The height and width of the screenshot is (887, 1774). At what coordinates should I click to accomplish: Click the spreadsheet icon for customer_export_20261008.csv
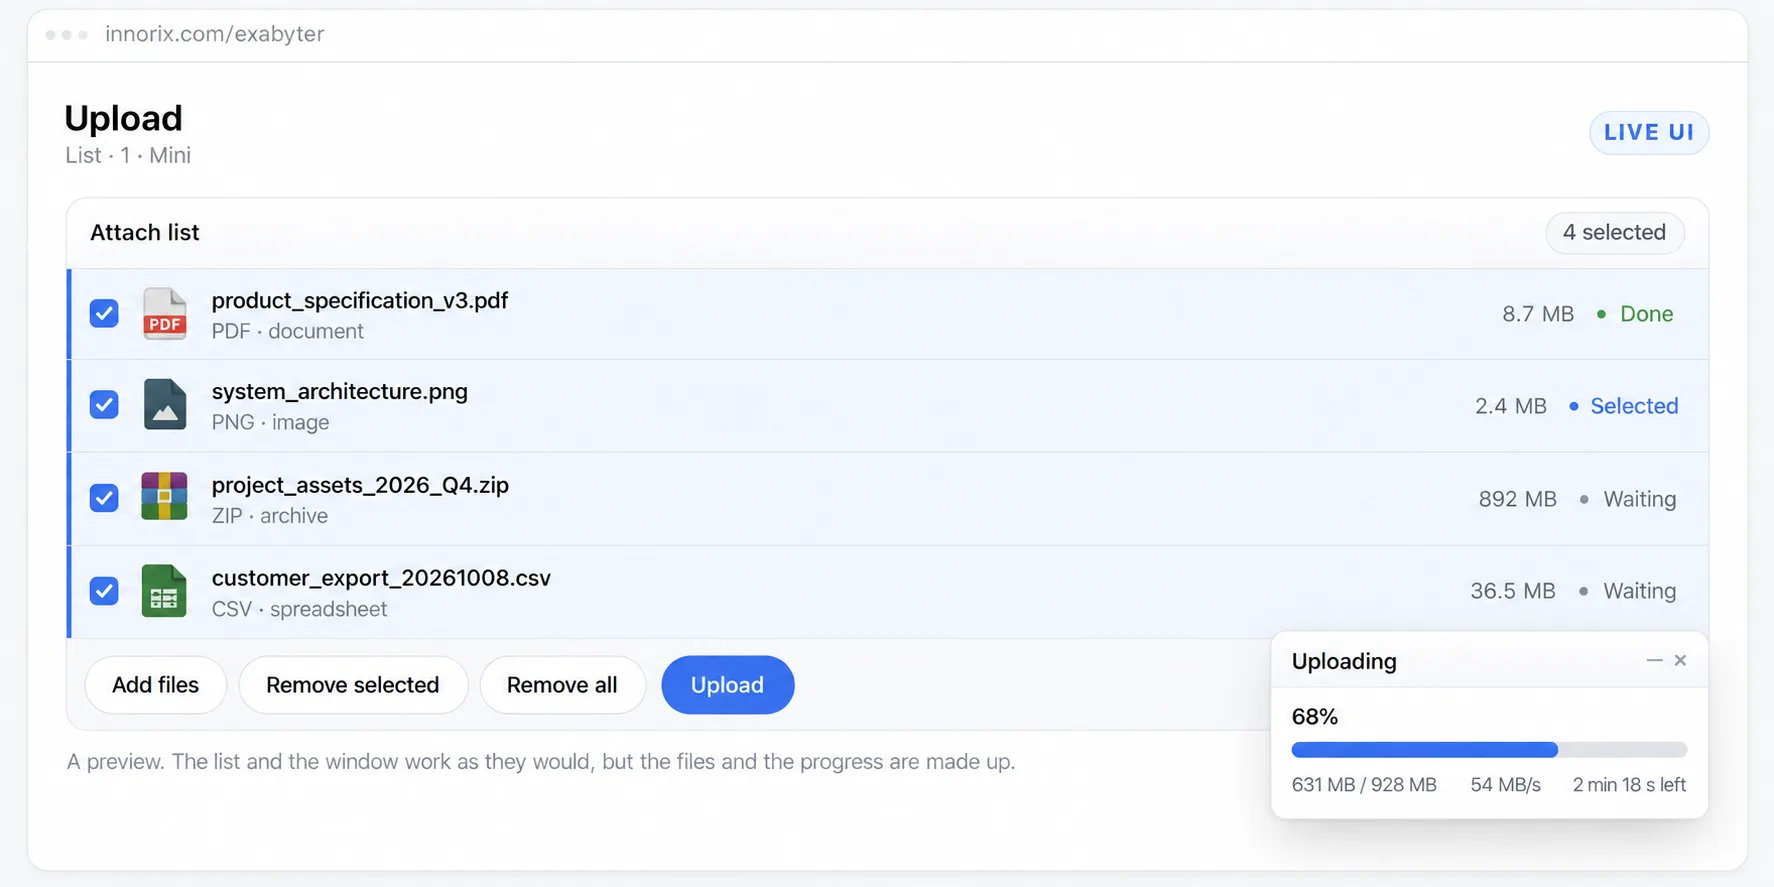tap(164, 591)
